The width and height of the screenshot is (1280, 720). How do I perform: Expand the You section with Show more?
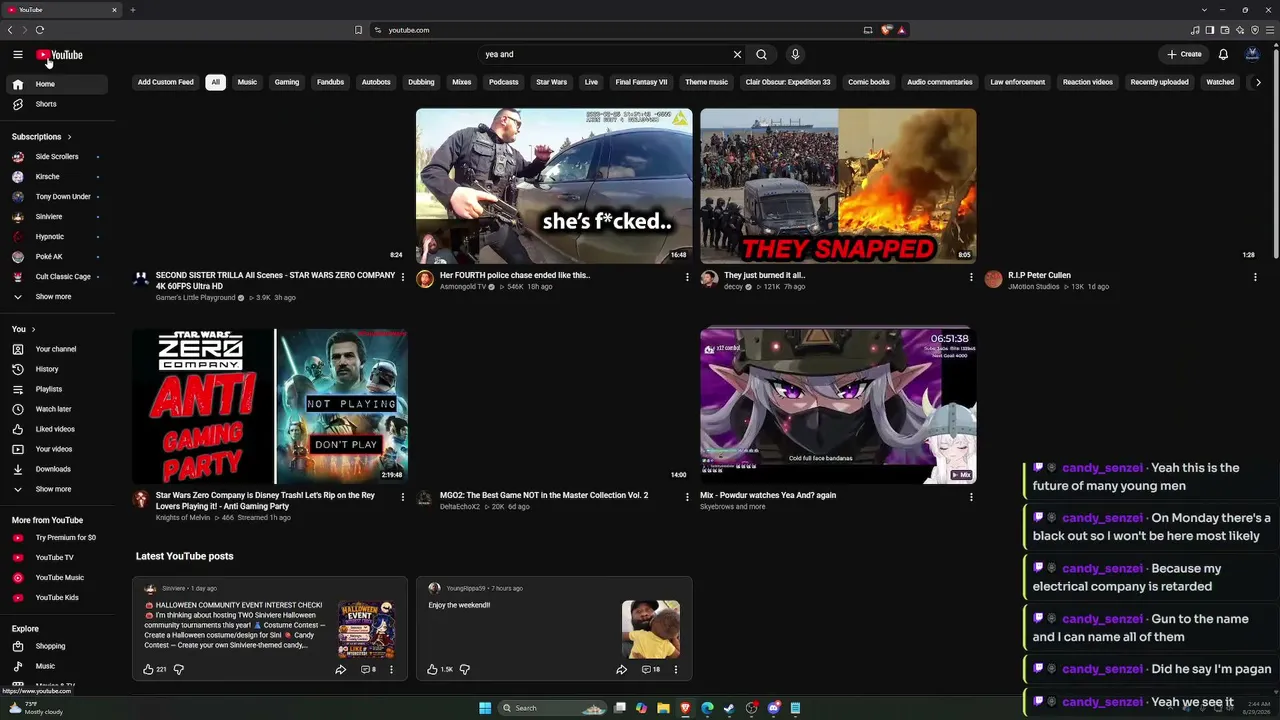(53, 489)
